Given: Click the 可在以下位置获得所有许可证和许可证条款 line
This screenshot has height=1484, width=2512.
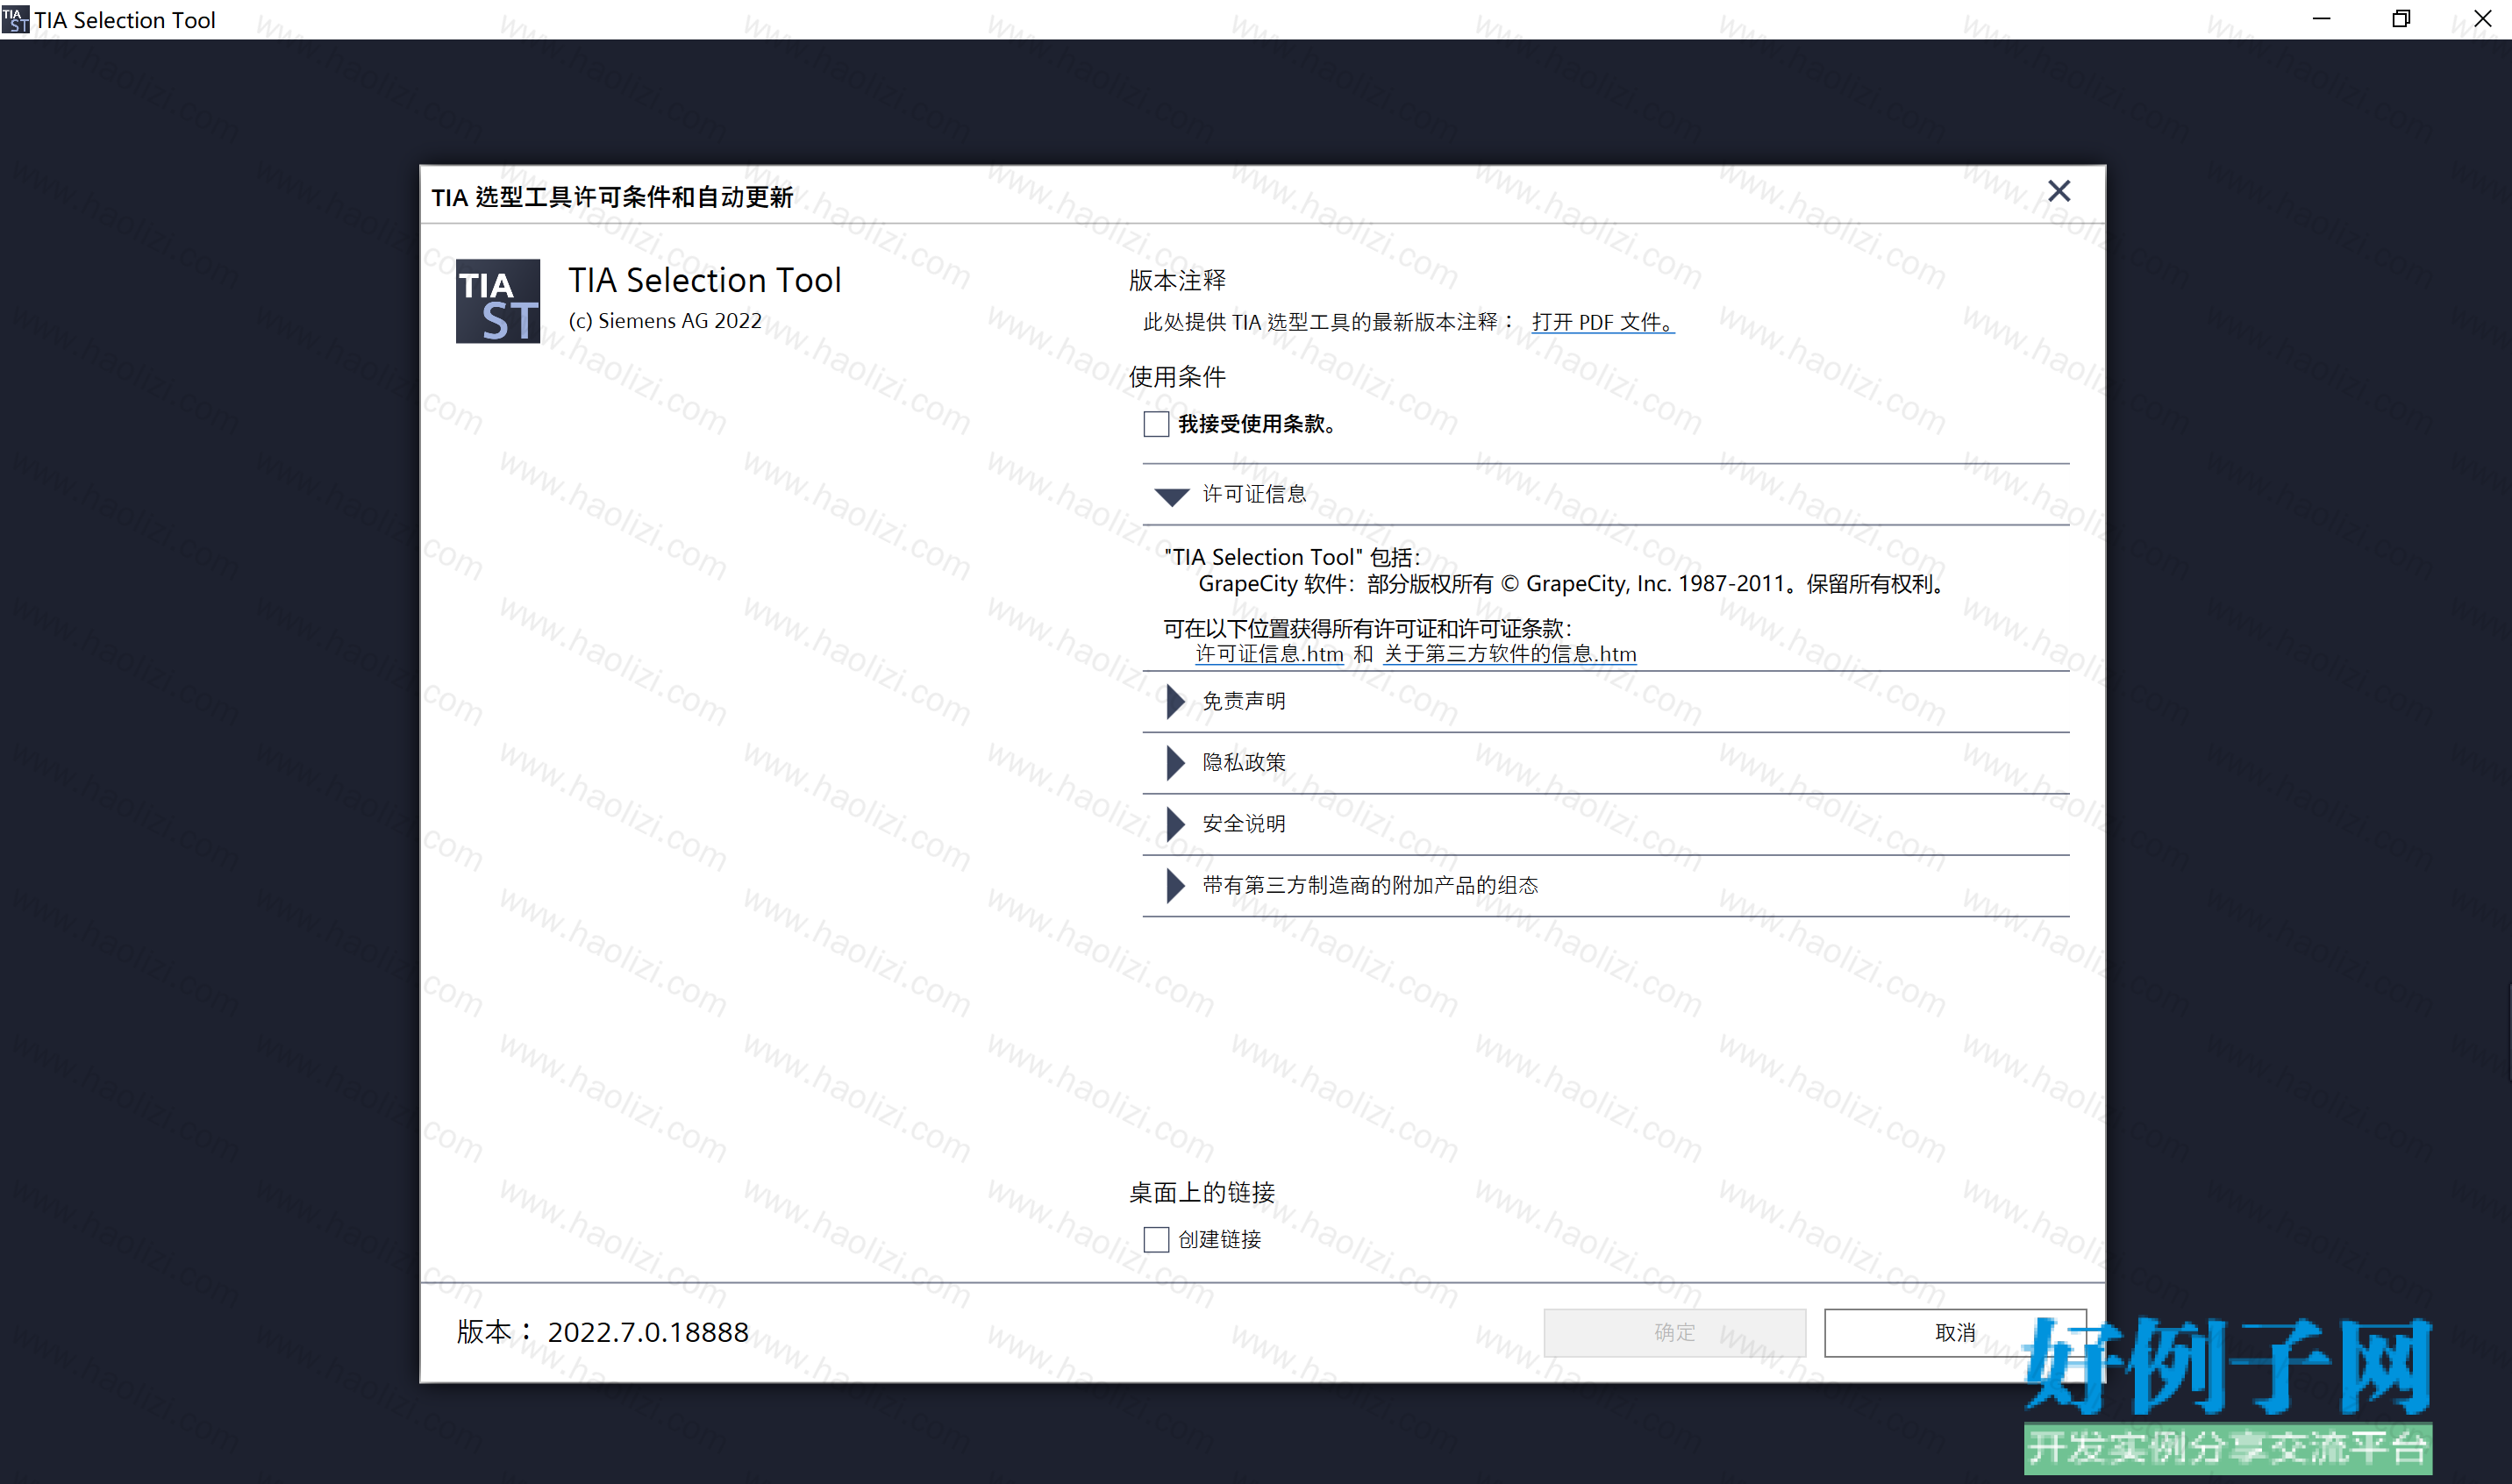Looking at the screenshot, I should [1367, 628].
